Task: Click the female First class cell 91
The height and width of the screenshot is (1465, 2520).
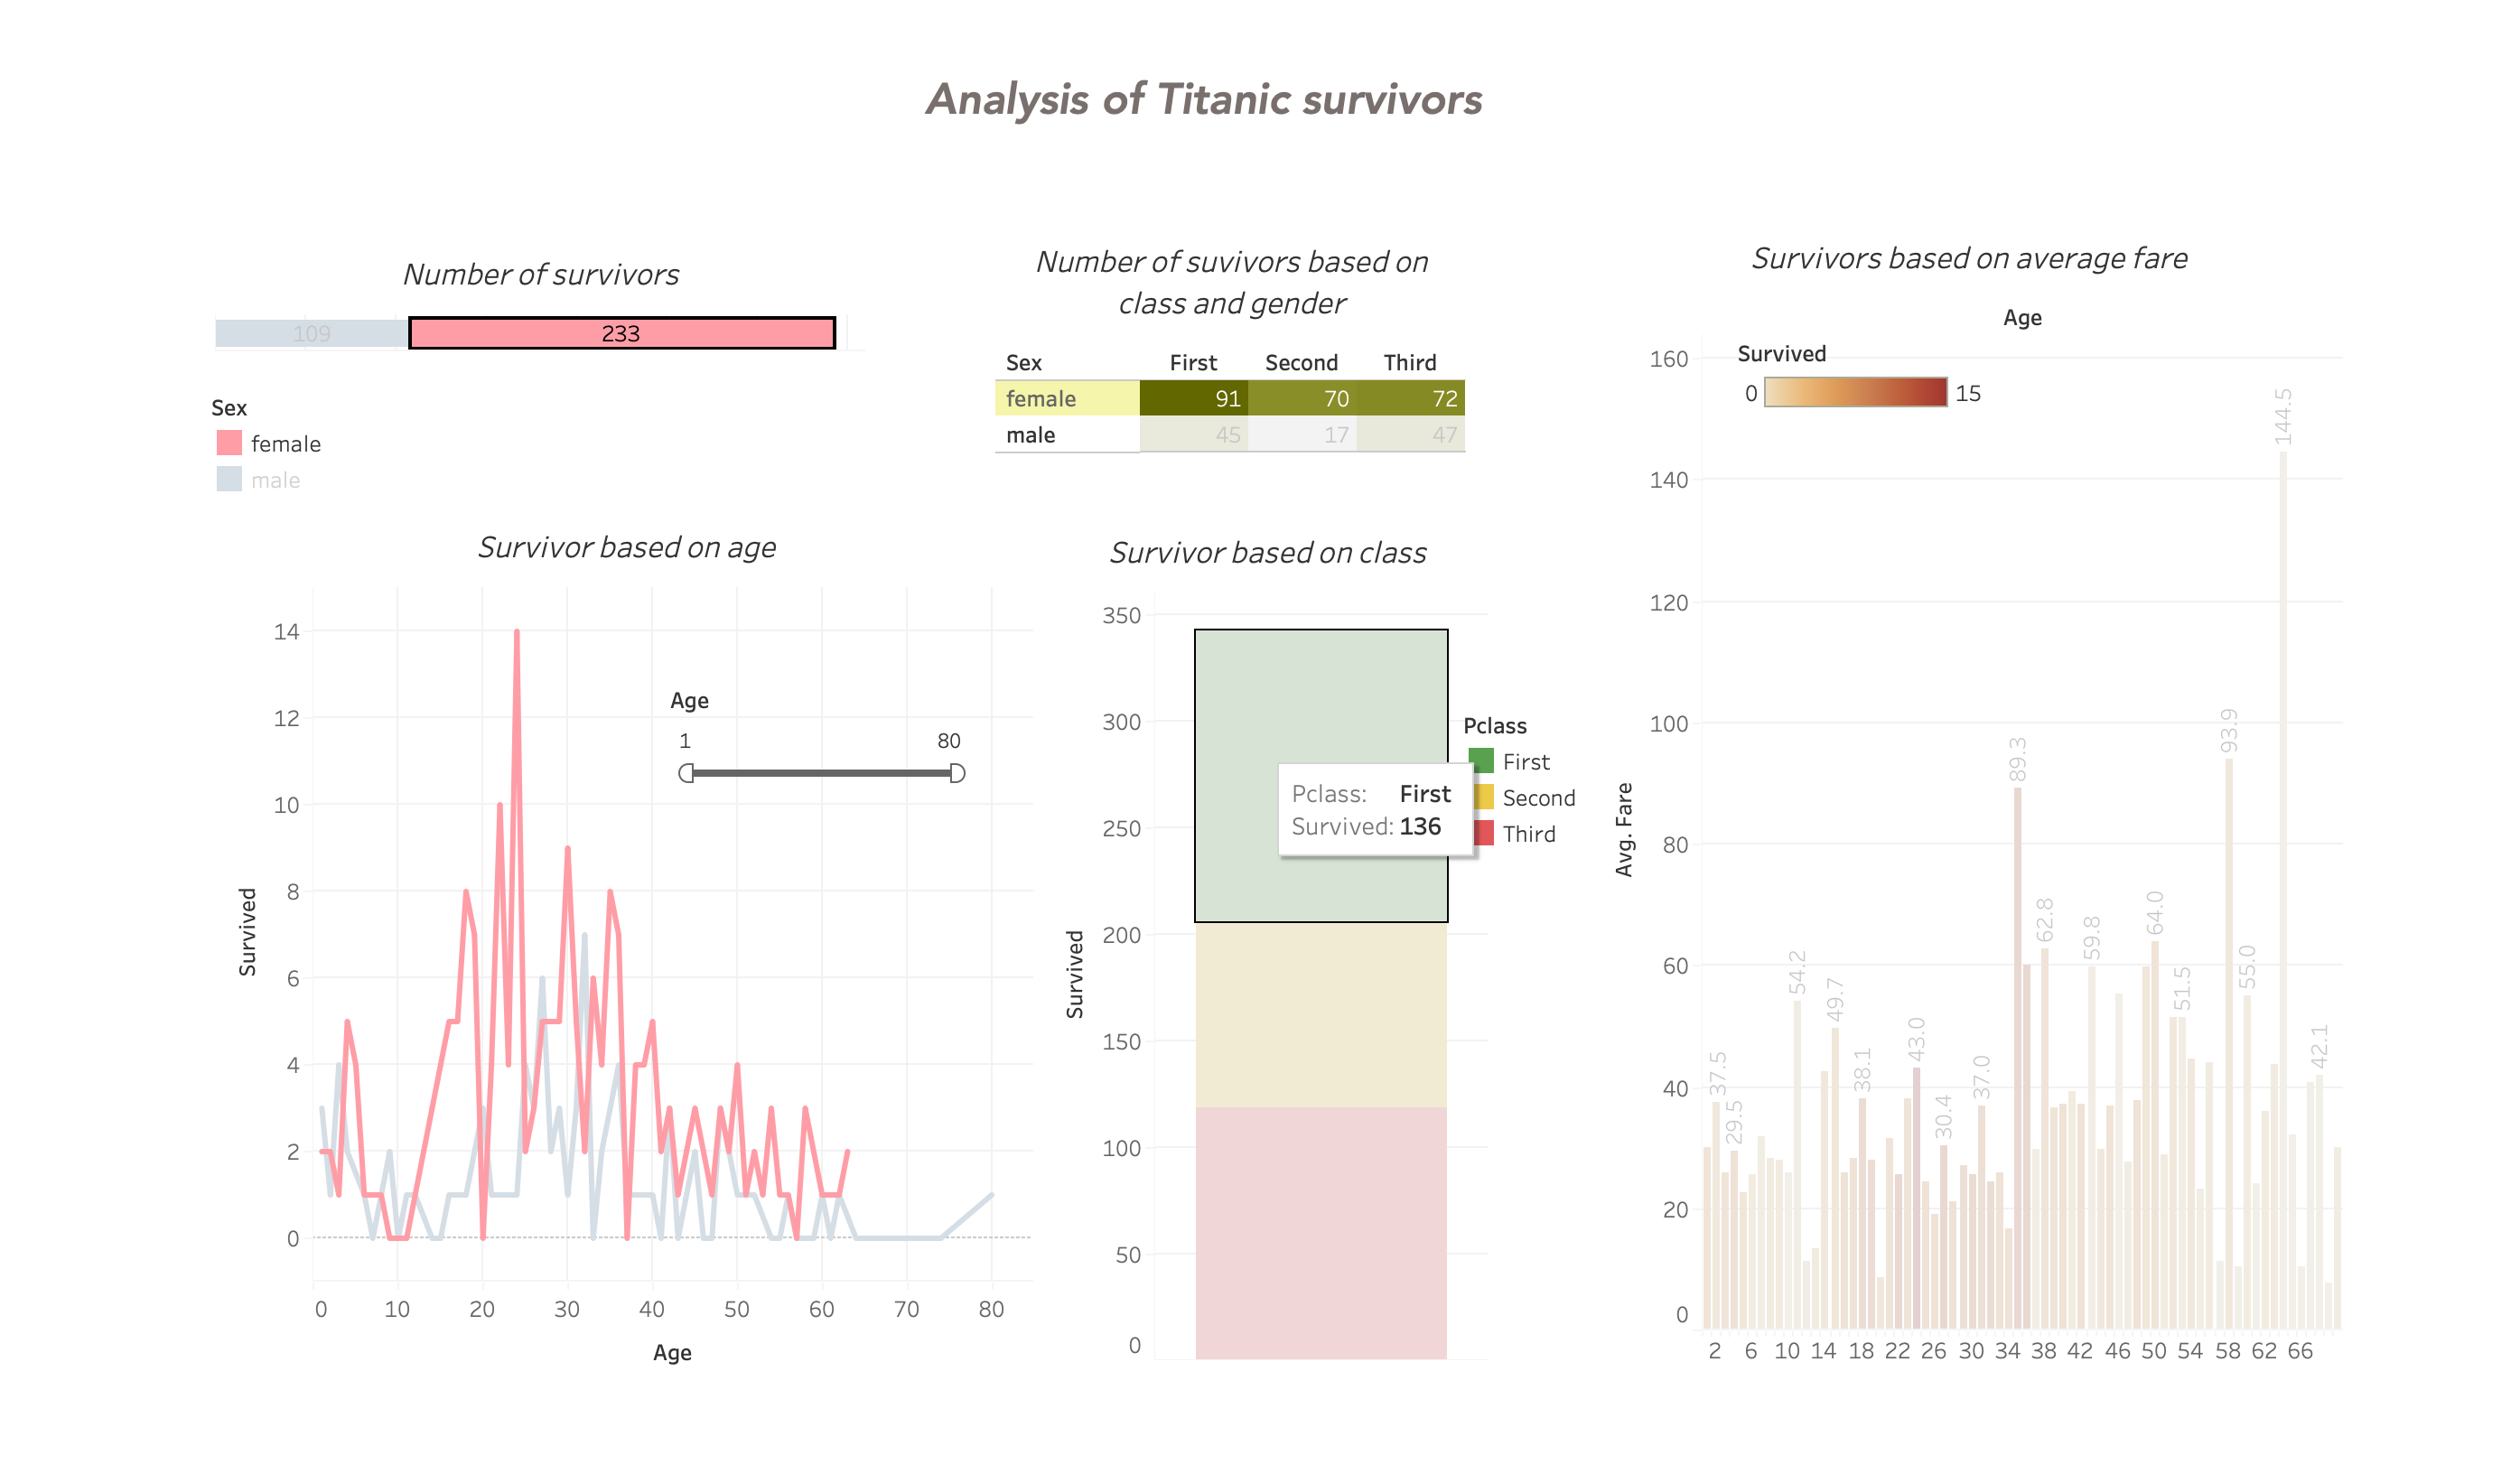Action: pyautogui.click(x=1193, y=398)
